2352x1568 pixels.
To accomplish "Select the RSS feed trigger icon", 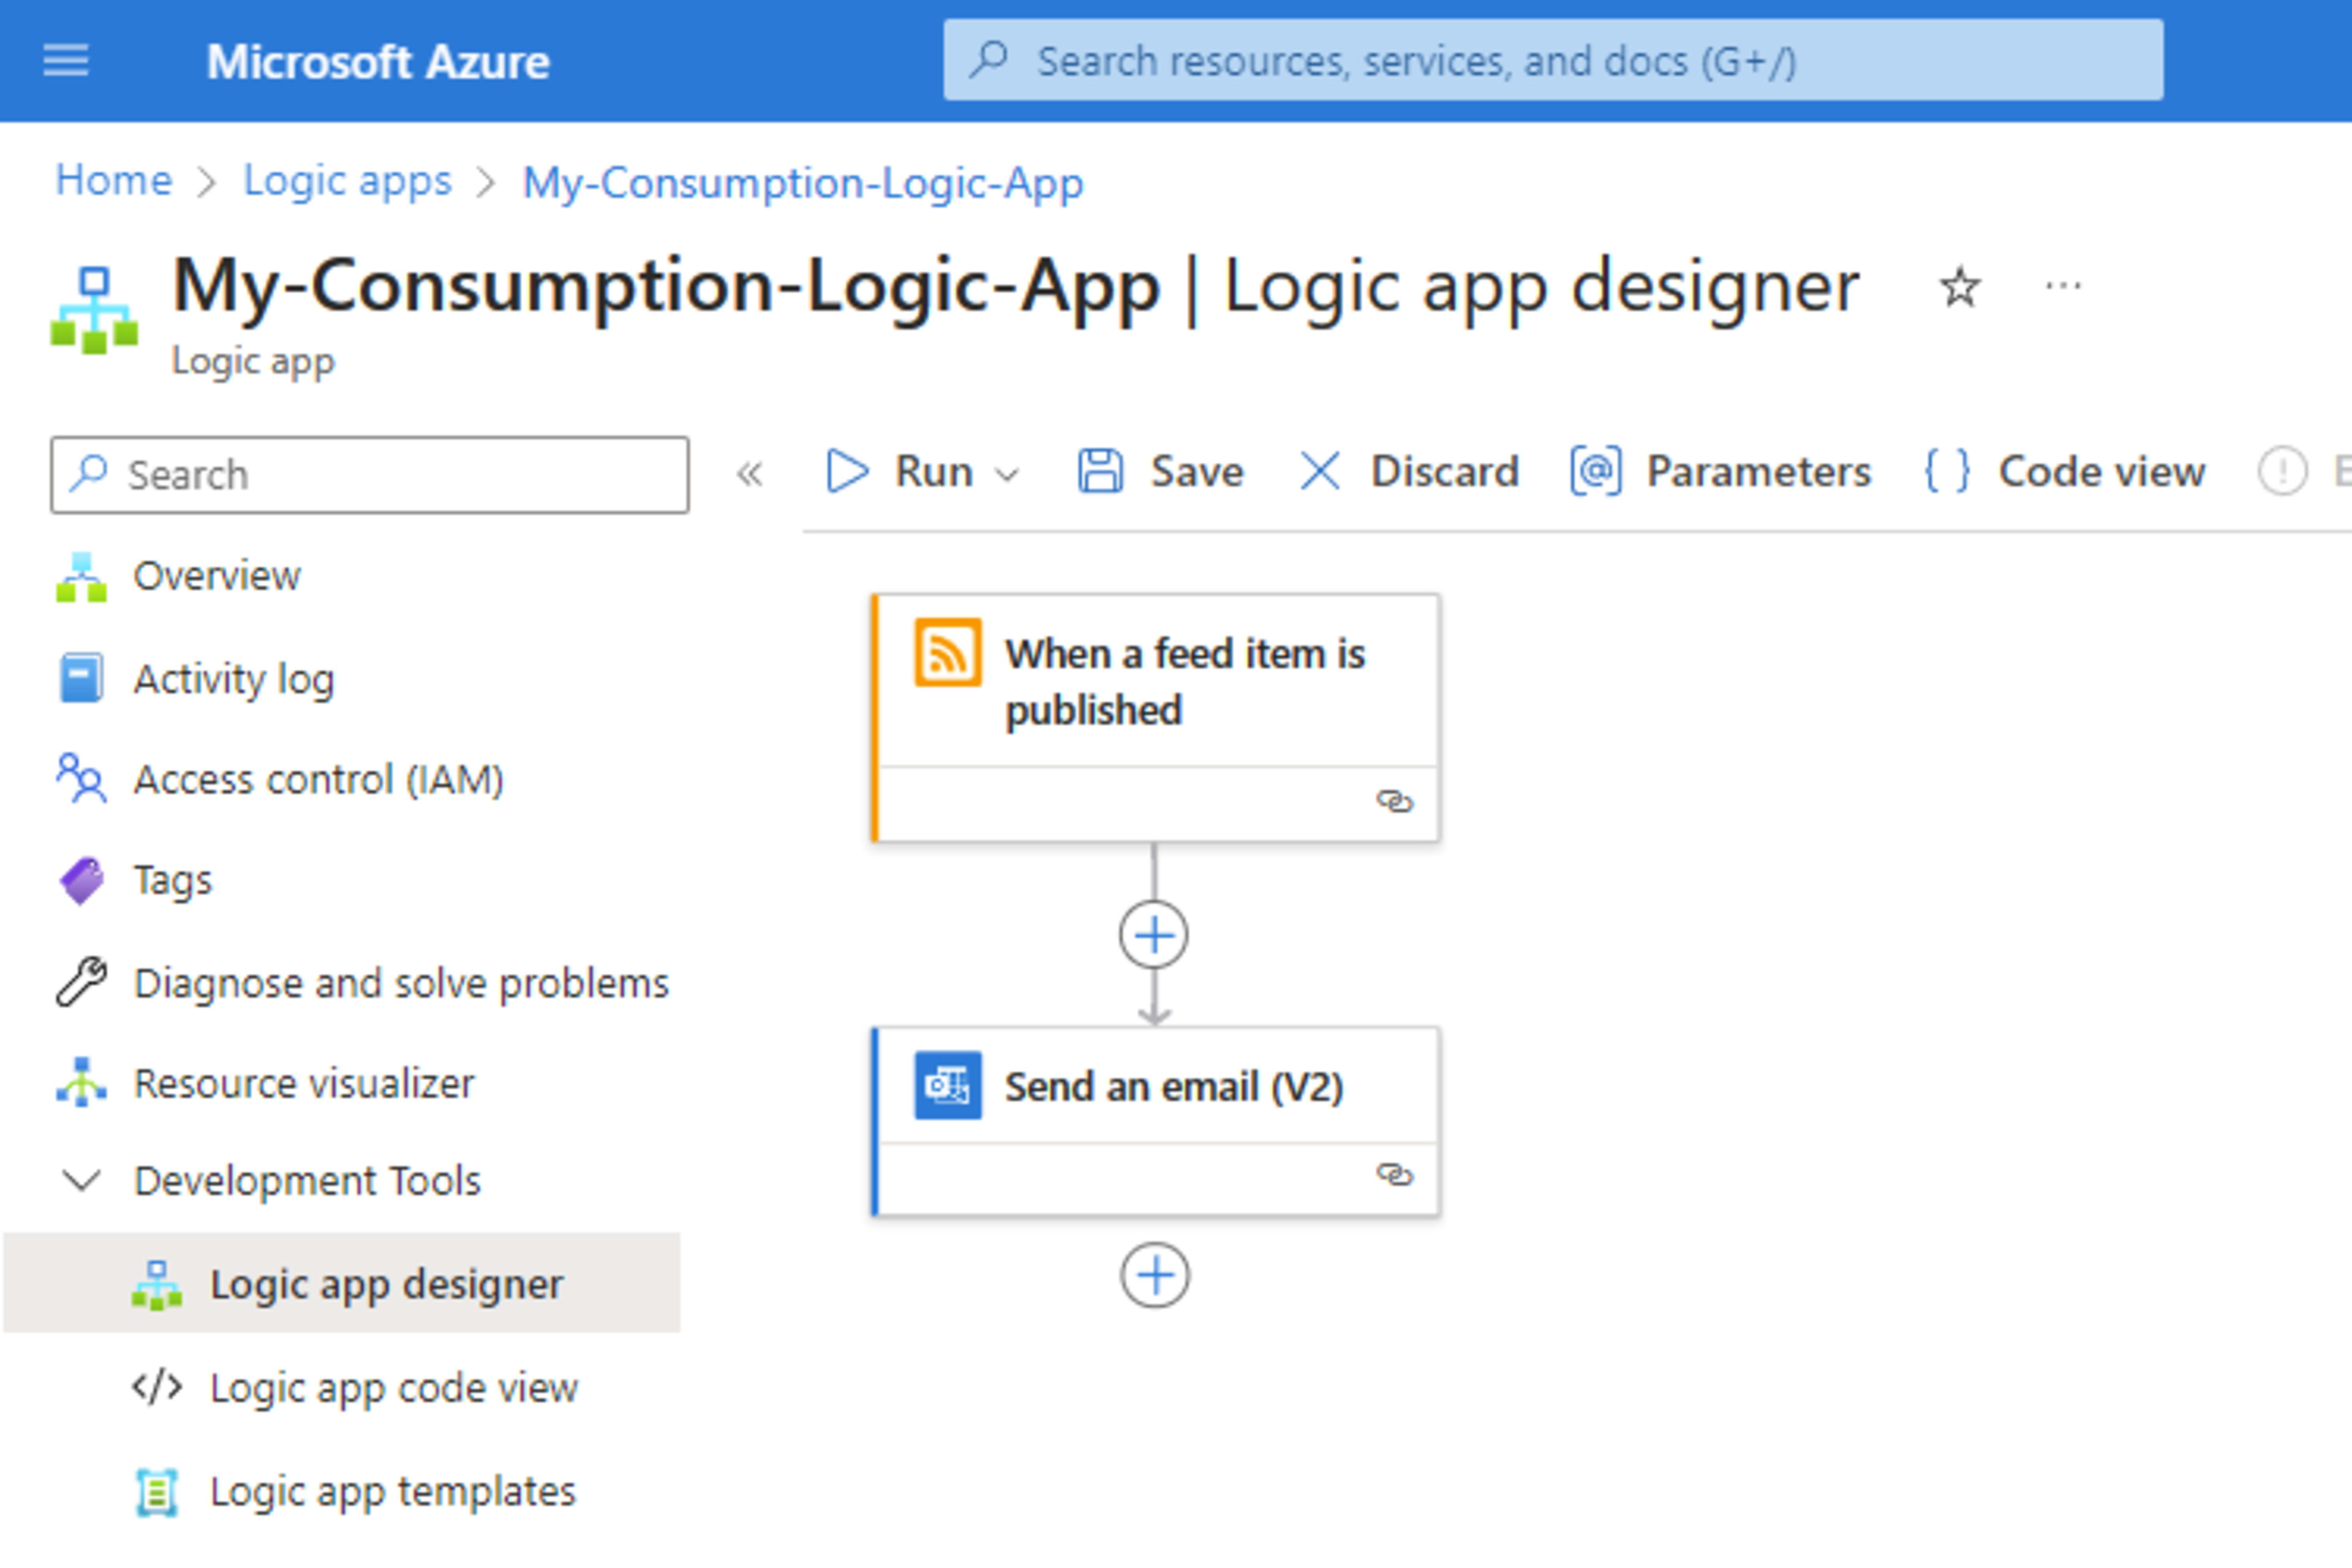I will point(948,653).
